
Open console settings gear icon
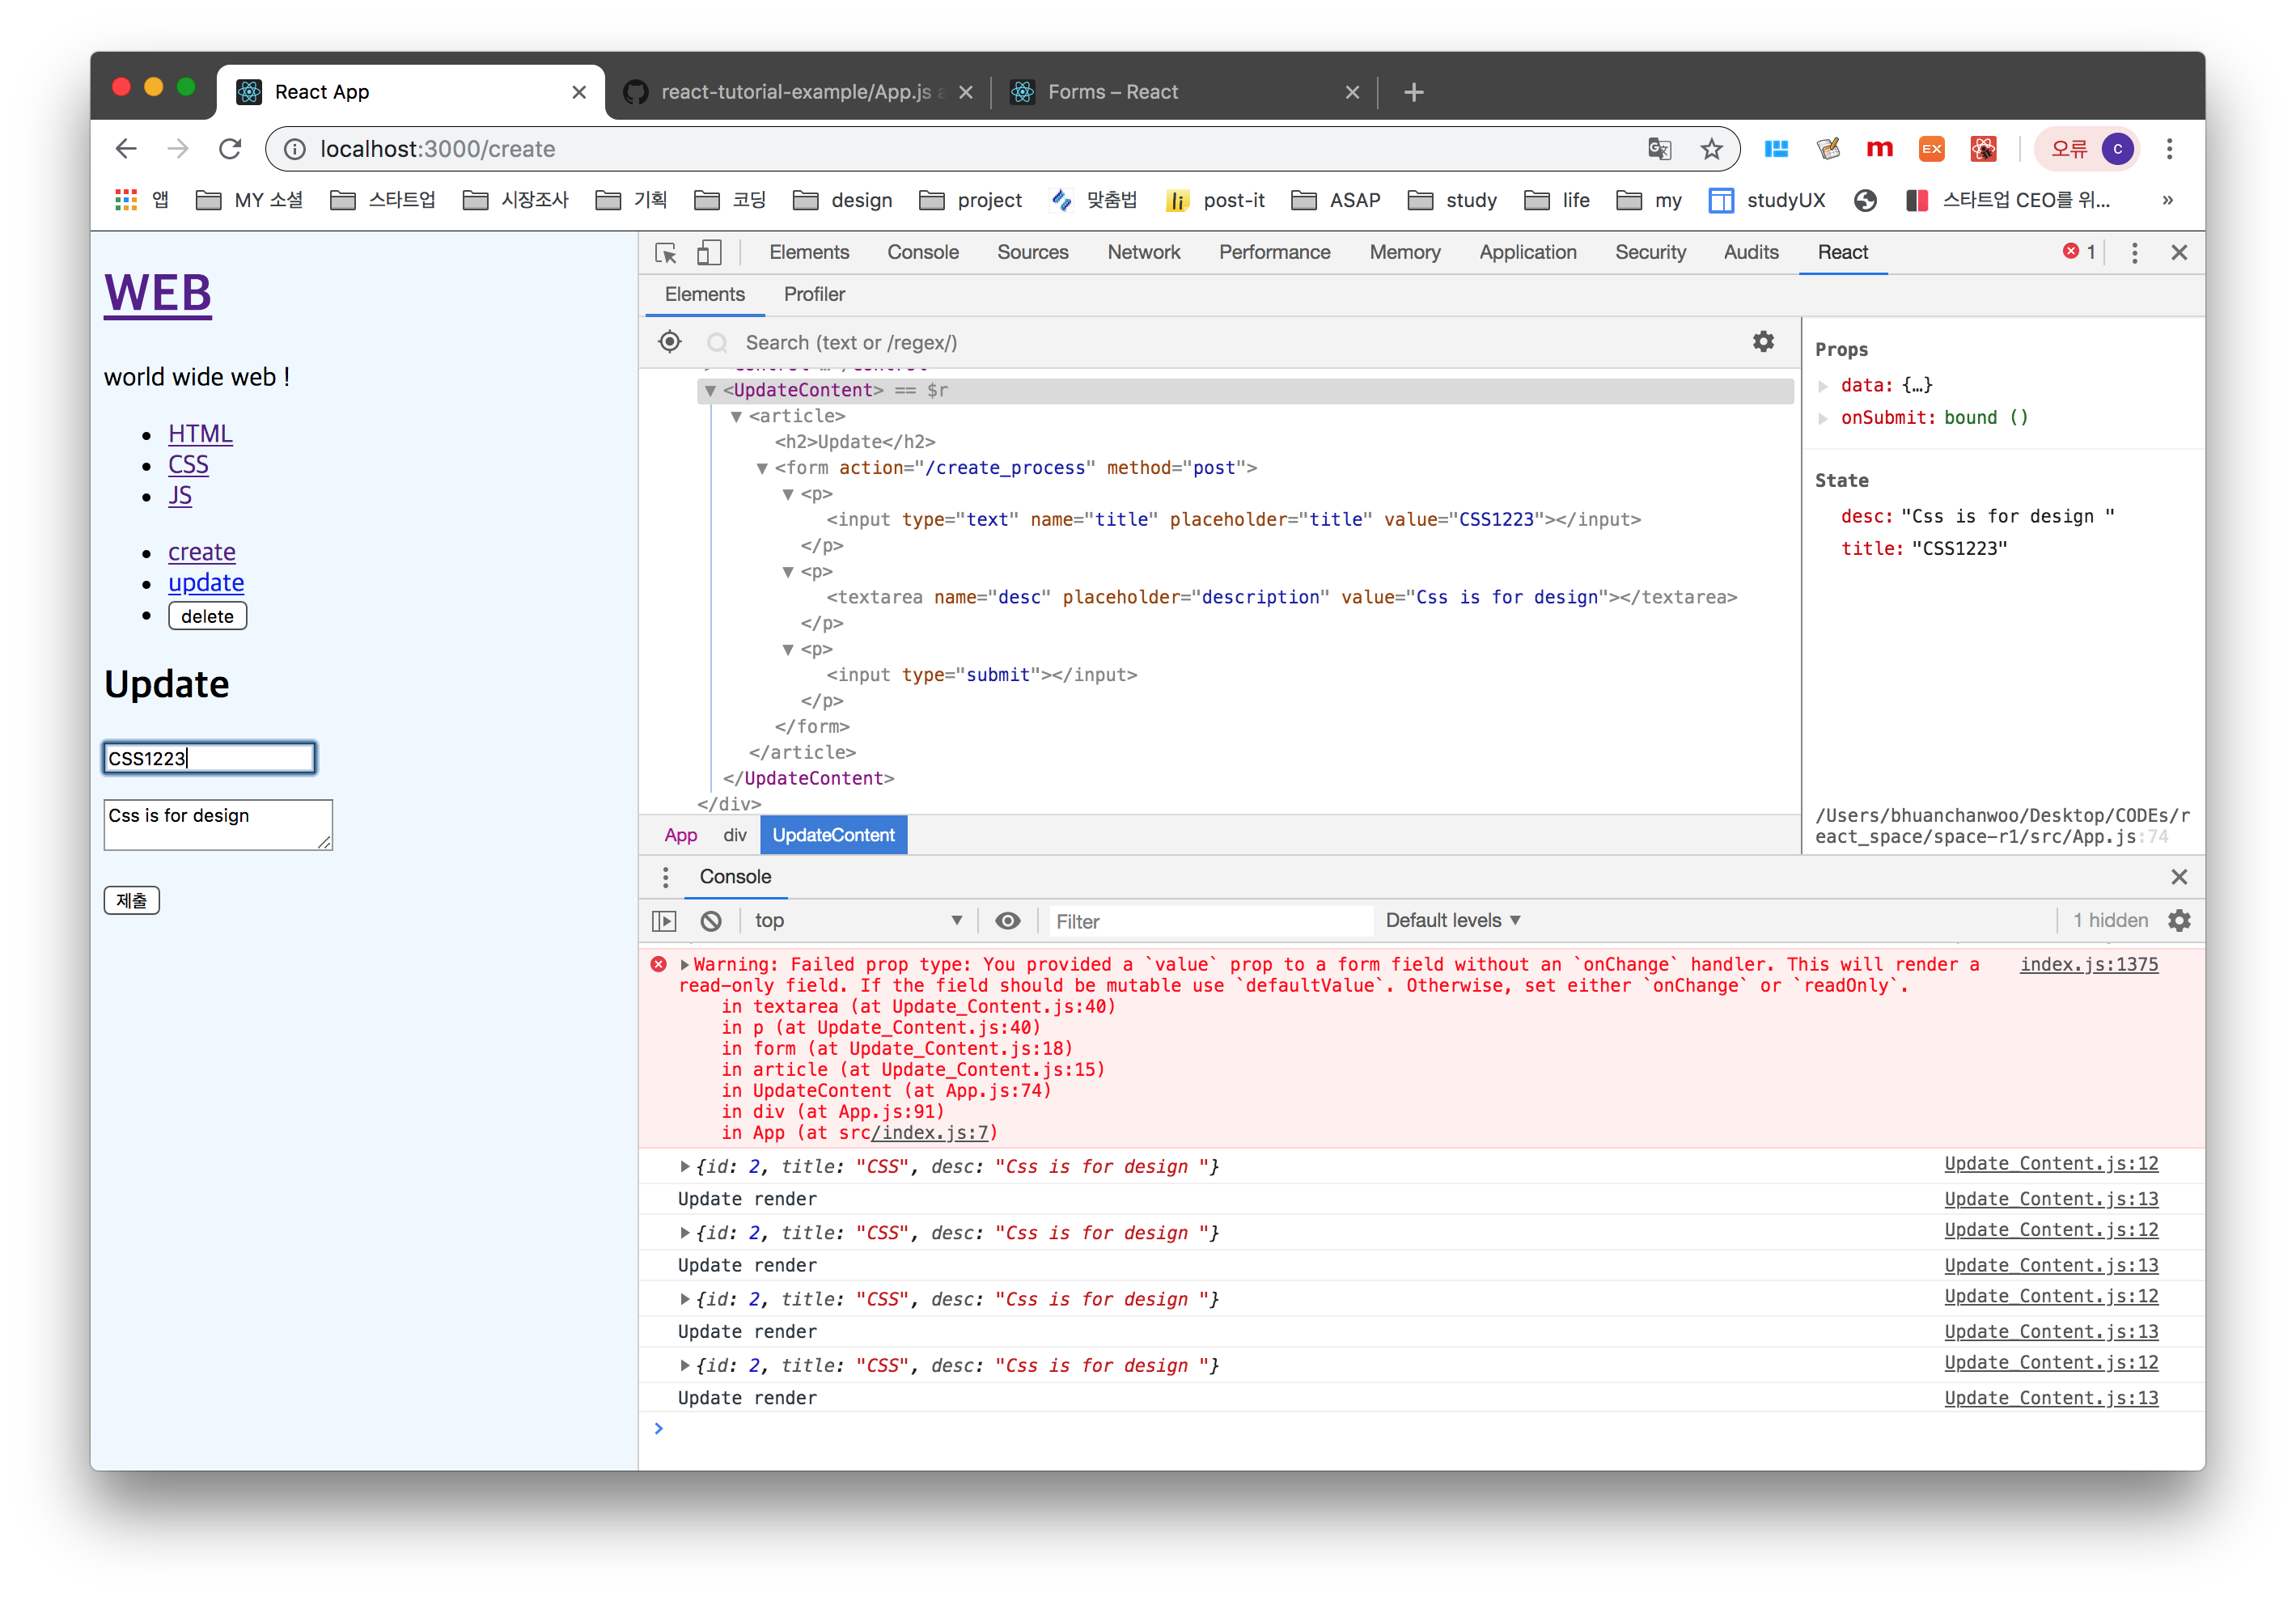click(2179, 921)
